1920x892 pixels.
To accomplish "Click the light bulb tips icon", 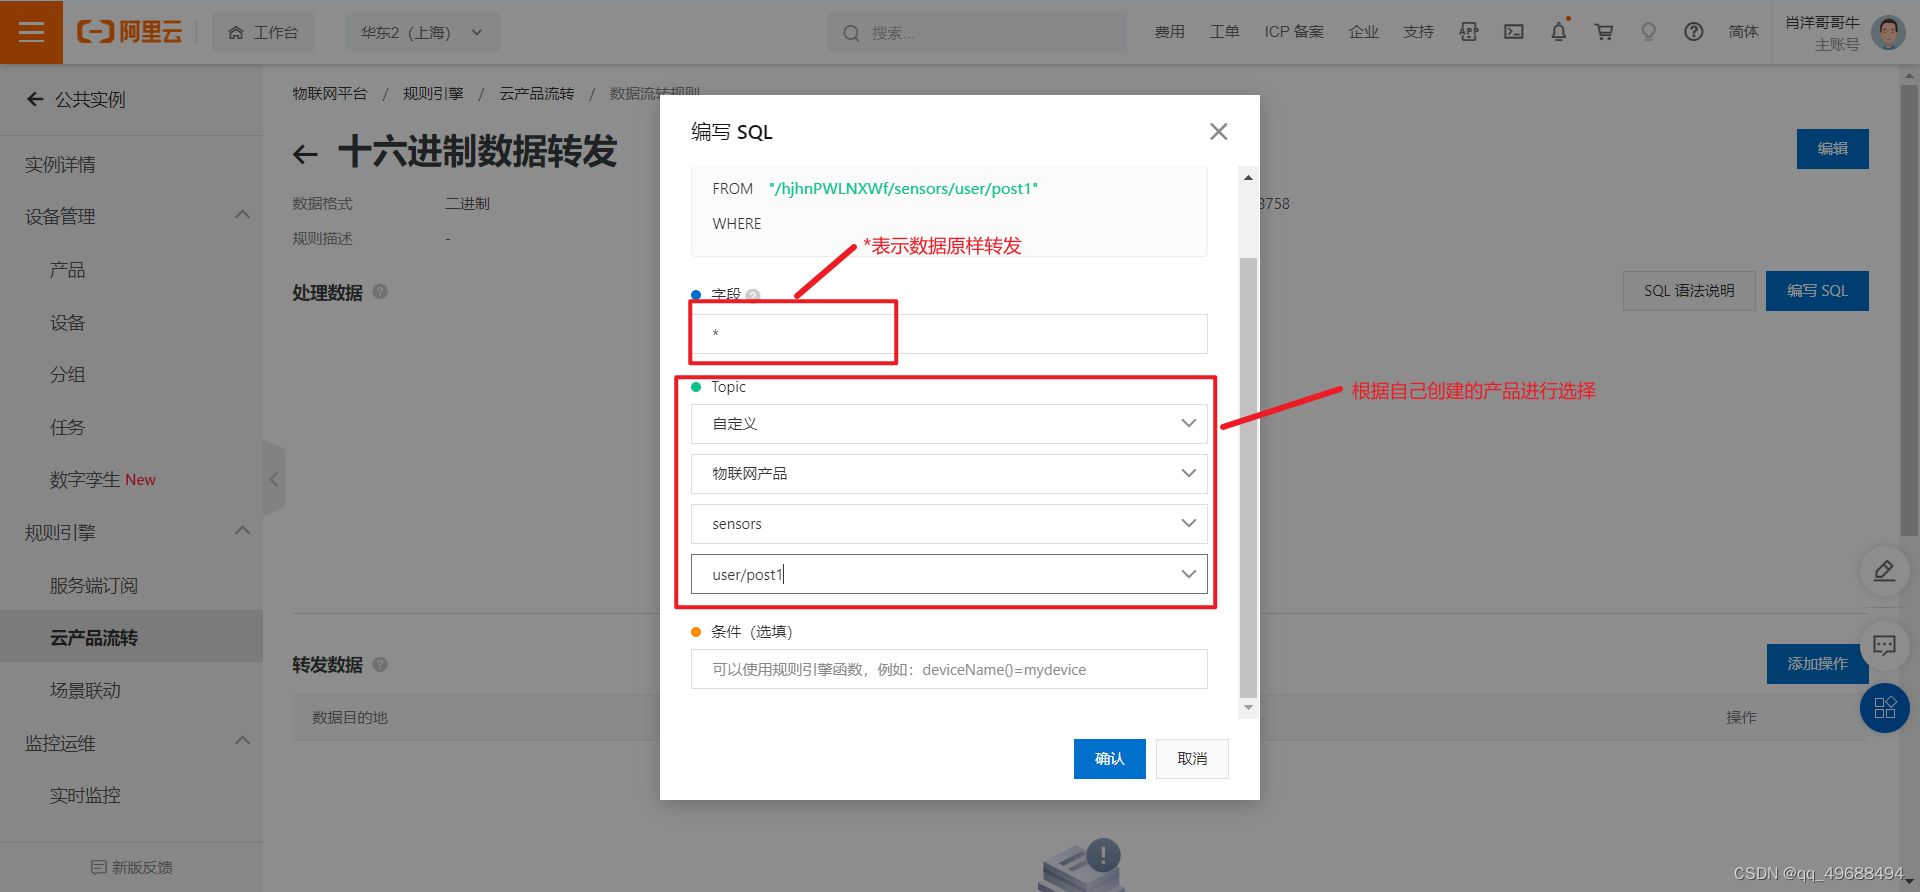I will [x=1649, y=32].
